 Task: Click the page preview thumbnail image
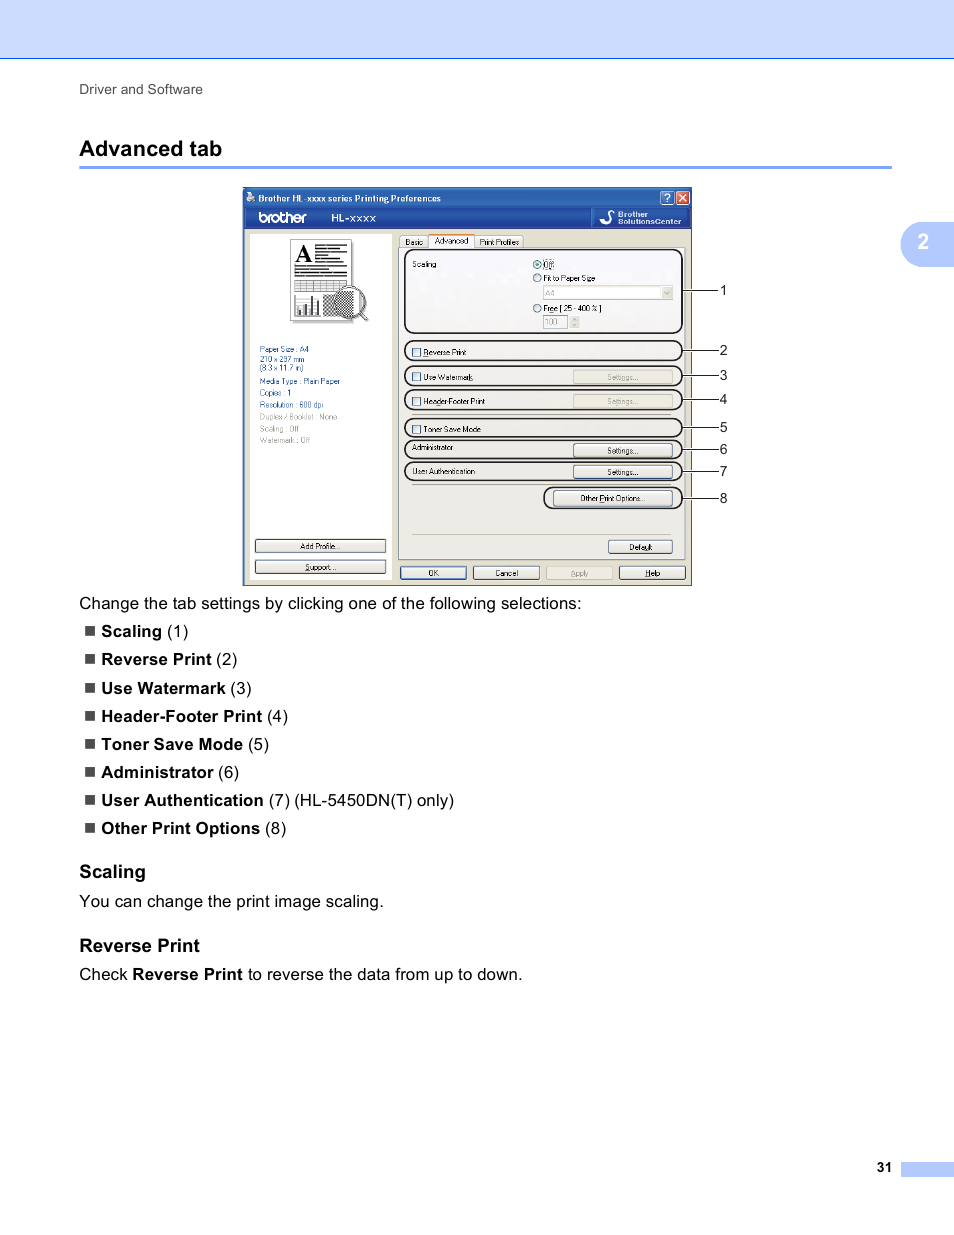(329, 281)
